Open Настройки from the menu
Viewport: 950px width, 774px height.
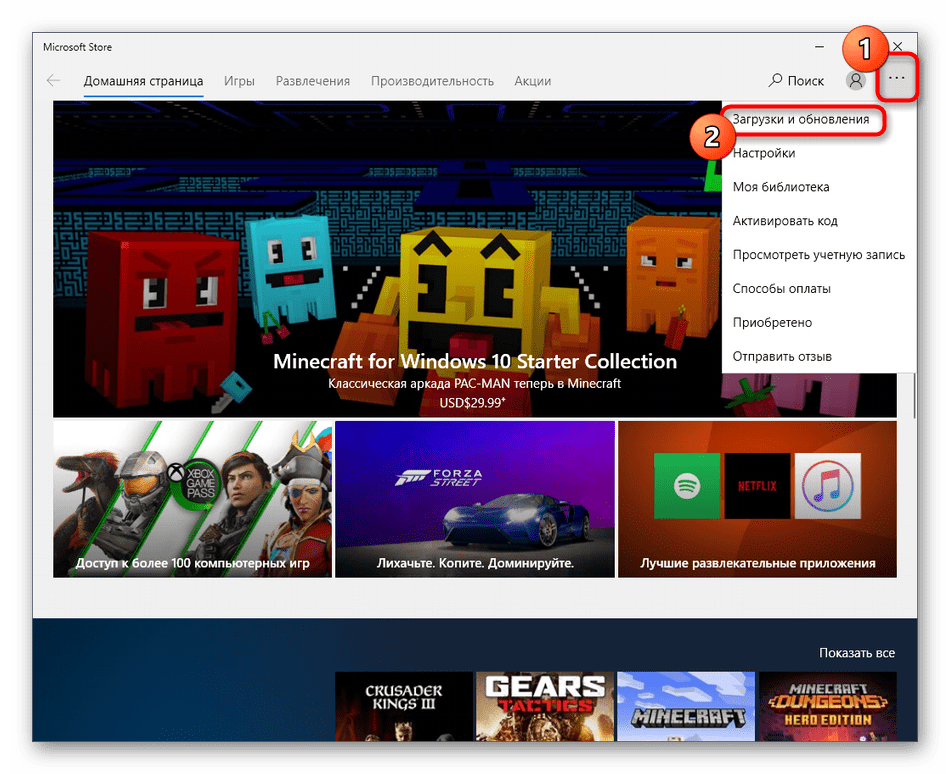pyautogui.click(x=764, y=153)
